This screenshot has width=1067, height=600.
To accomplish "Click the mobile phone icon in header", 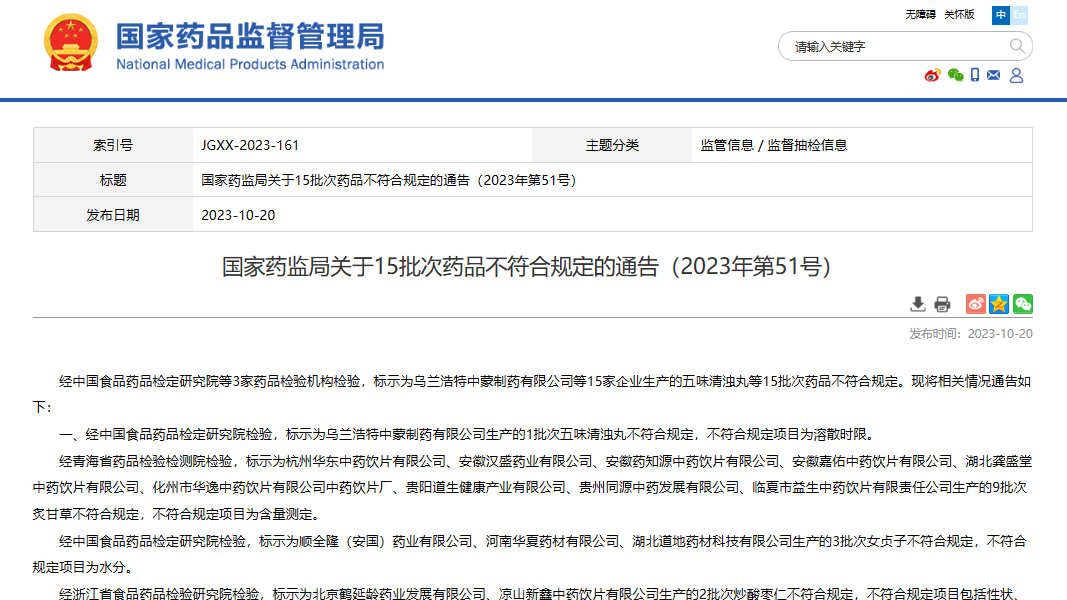I will pyautogui.click(x=975, y=76).
